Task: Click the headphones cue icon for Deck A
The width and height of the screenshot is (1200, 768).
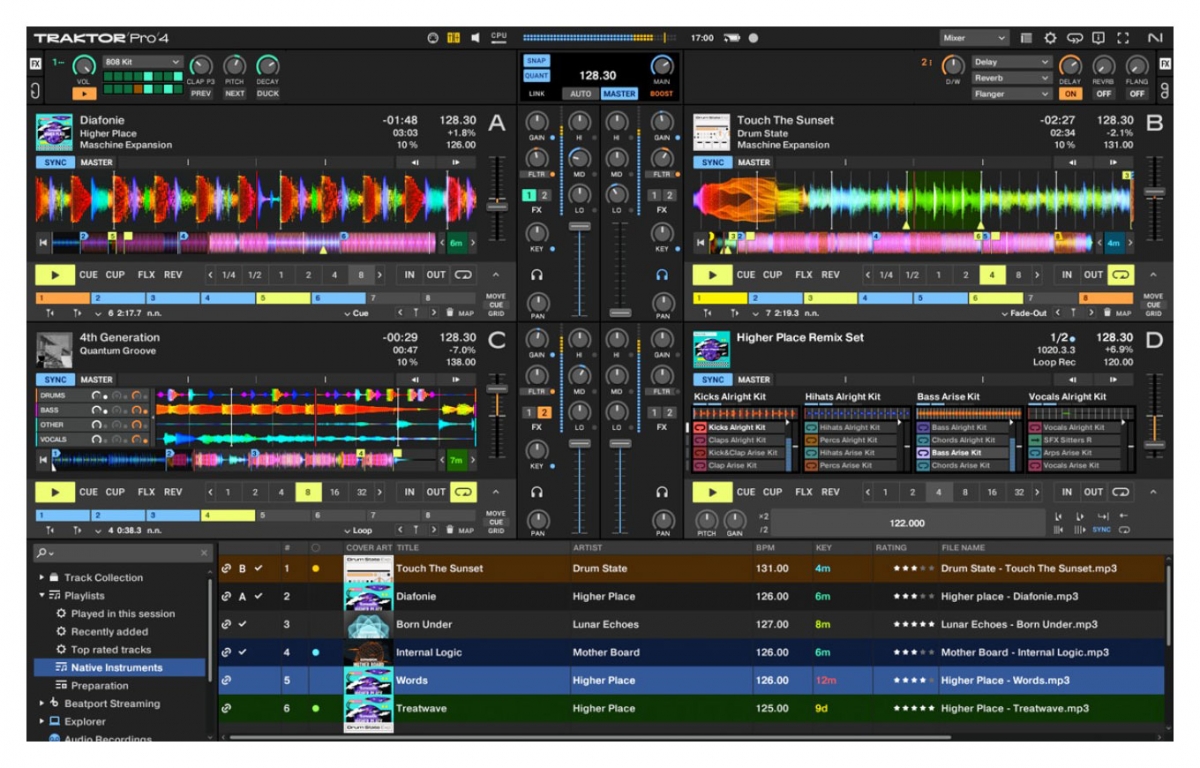Action: pyautogui.click(x=537, y=274)
